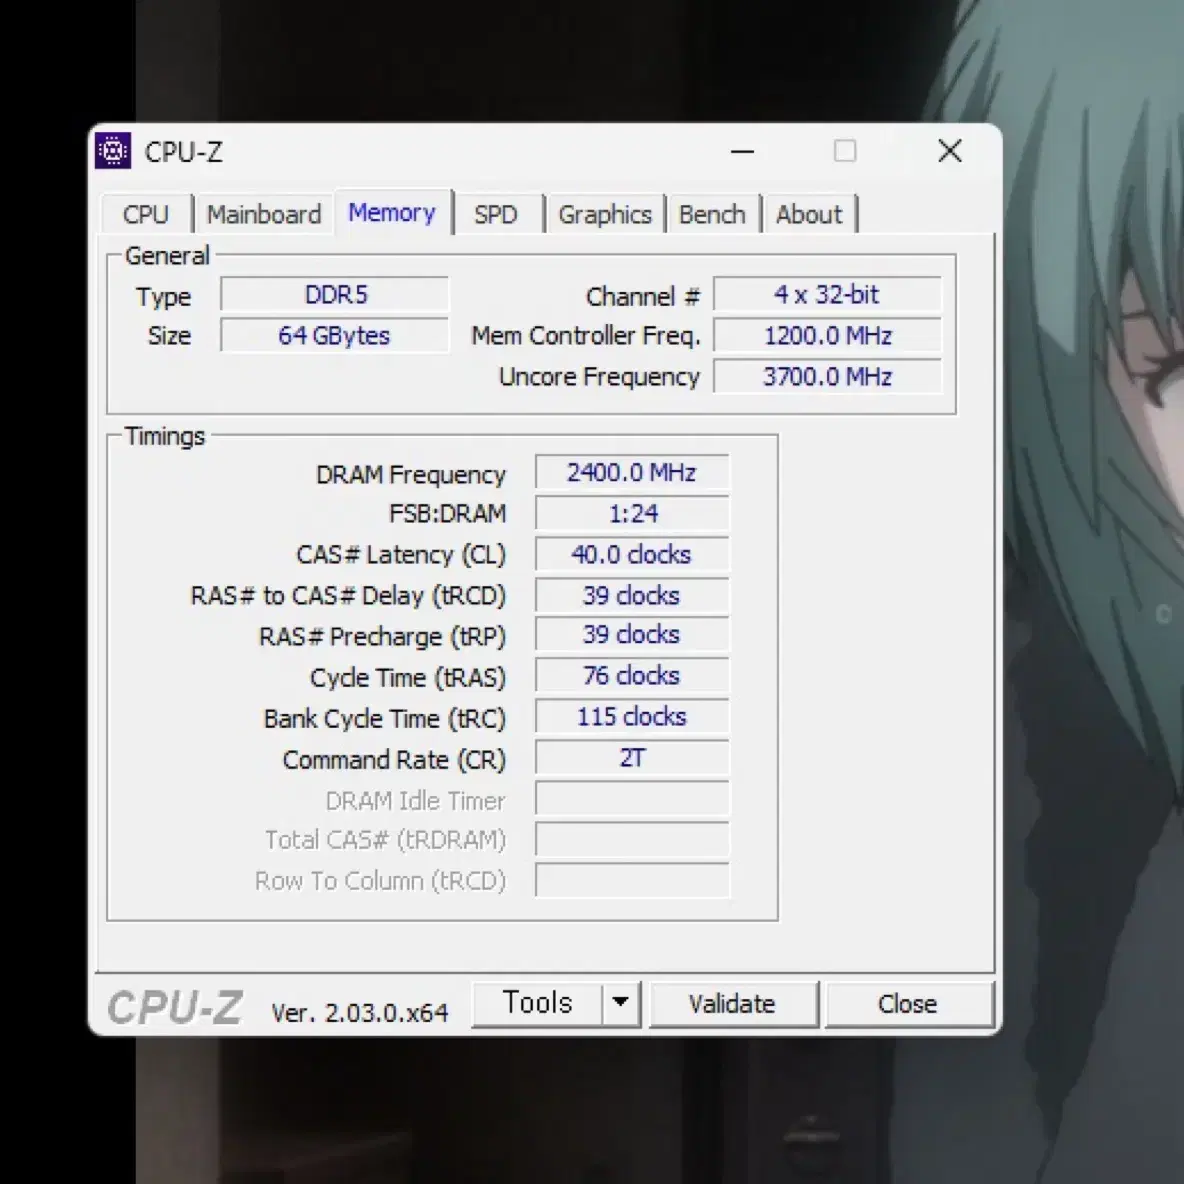
Task: Click the Close button at bottom
Action: [908, 1004]
